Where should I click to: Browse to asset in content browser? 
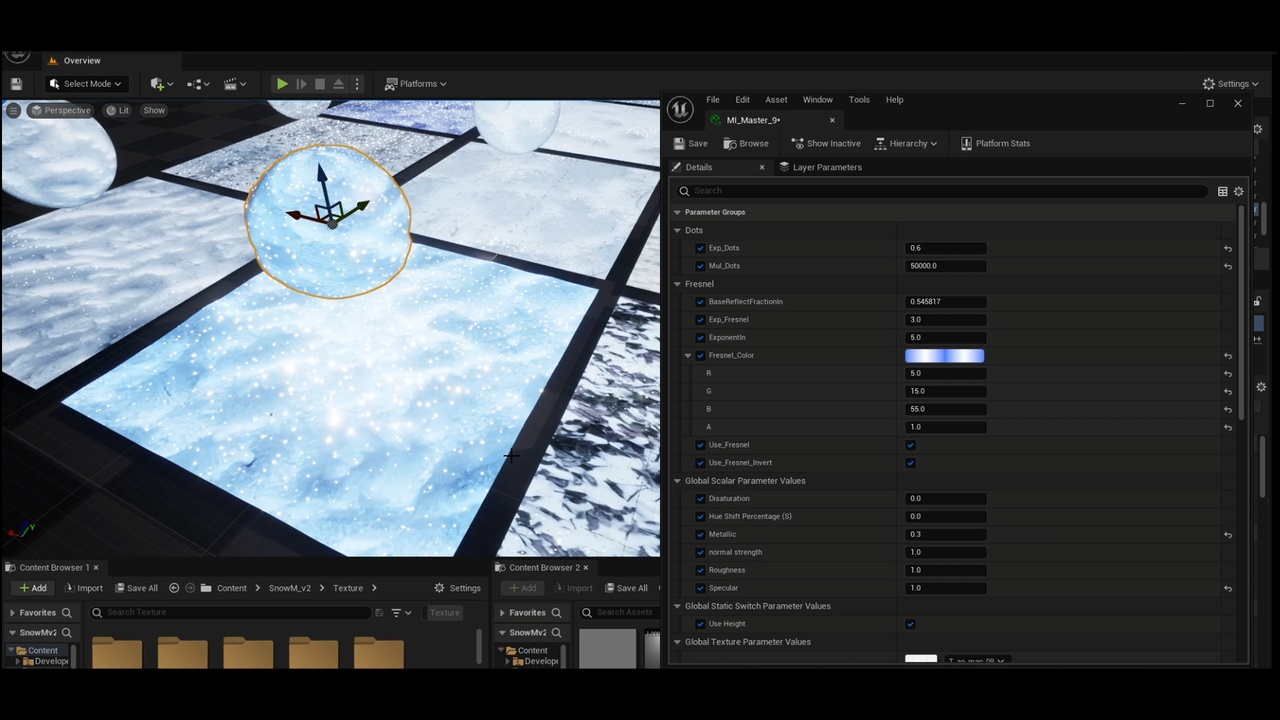tap(746, 143)
